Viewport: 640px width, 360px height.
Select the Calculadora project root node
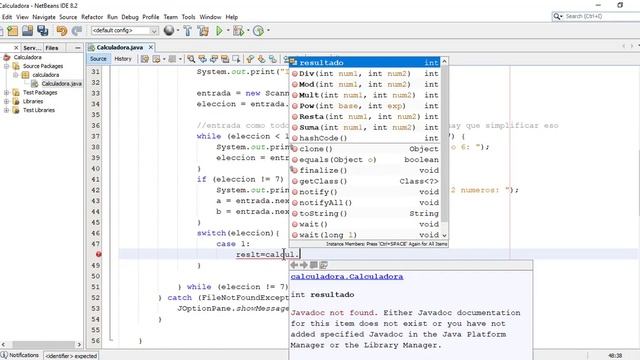coord(27,57)
